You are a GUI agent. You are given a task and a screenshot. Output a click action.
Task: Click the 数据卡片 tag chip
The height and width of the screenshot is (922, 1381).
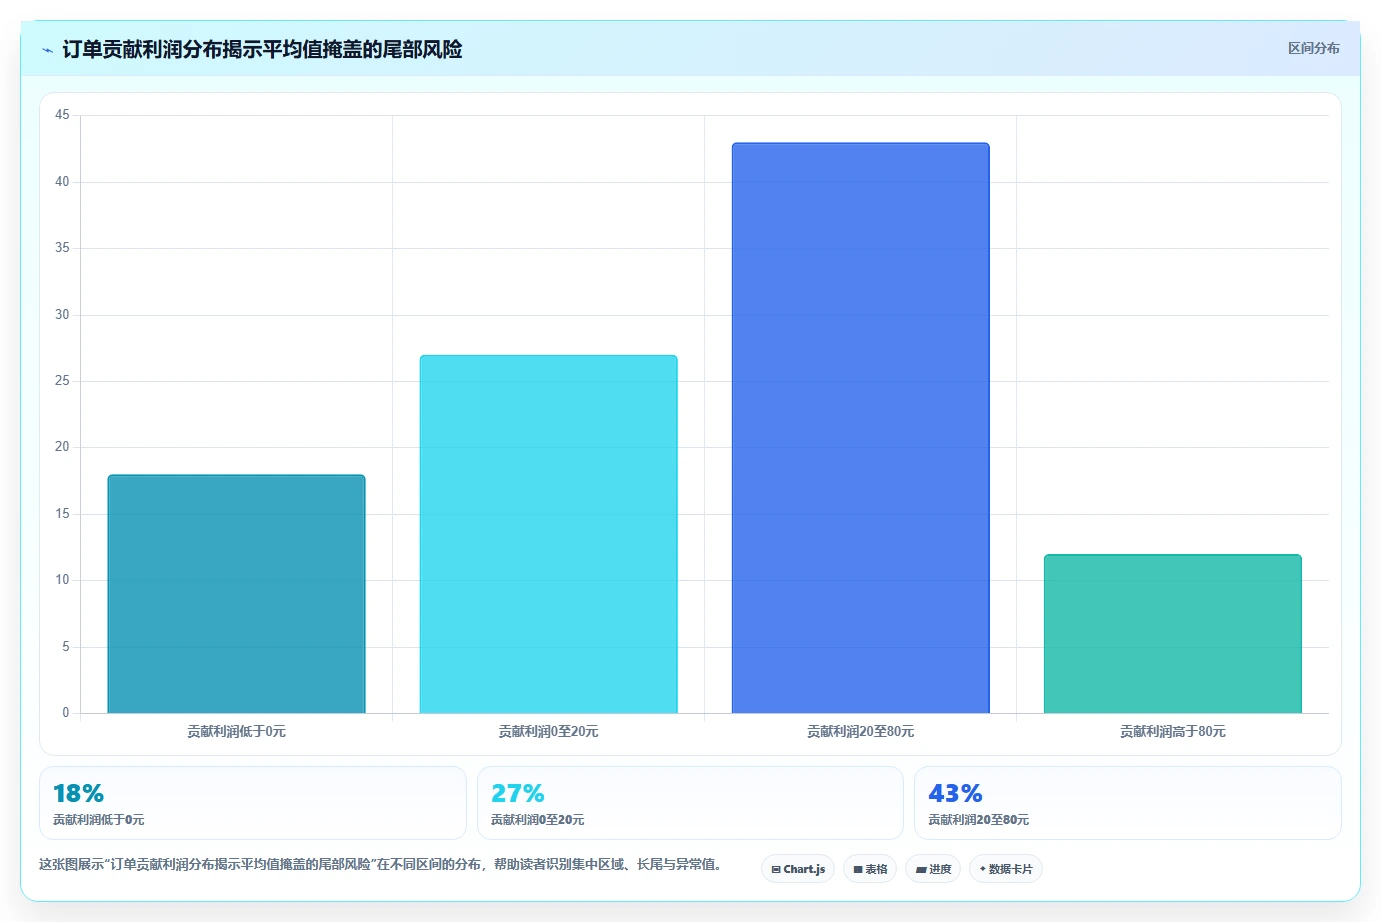tap(1006, 869)
